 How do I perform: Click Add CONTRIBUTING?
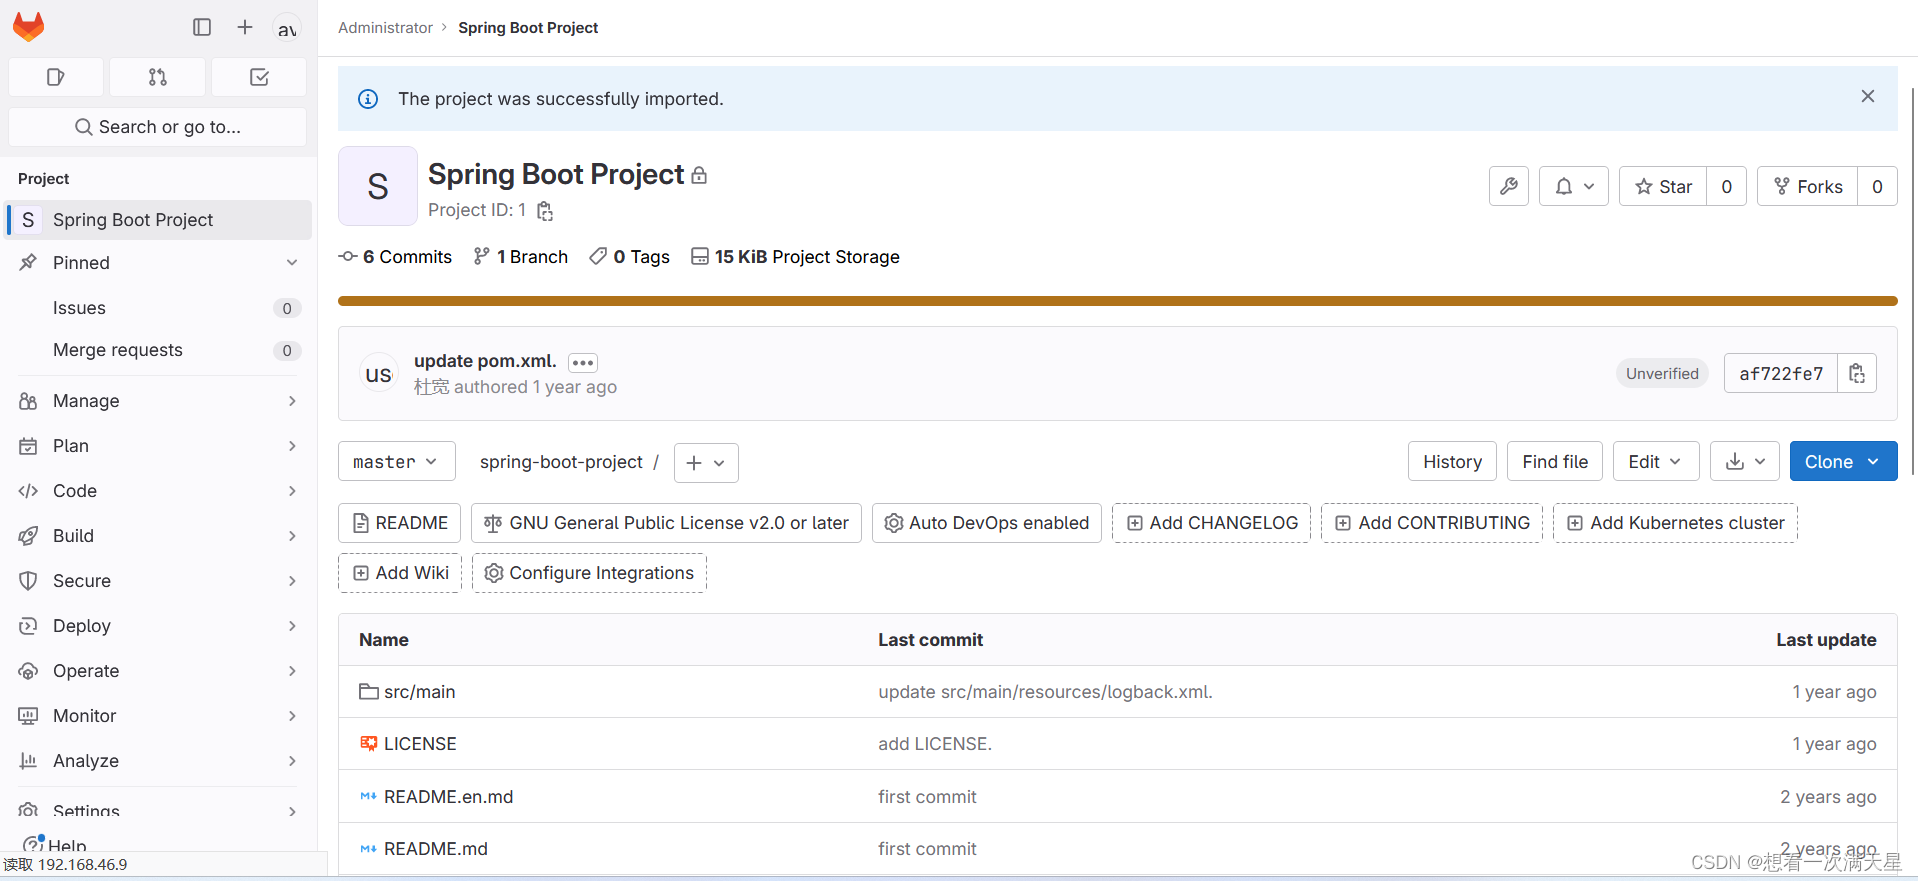pos(1432,523)
